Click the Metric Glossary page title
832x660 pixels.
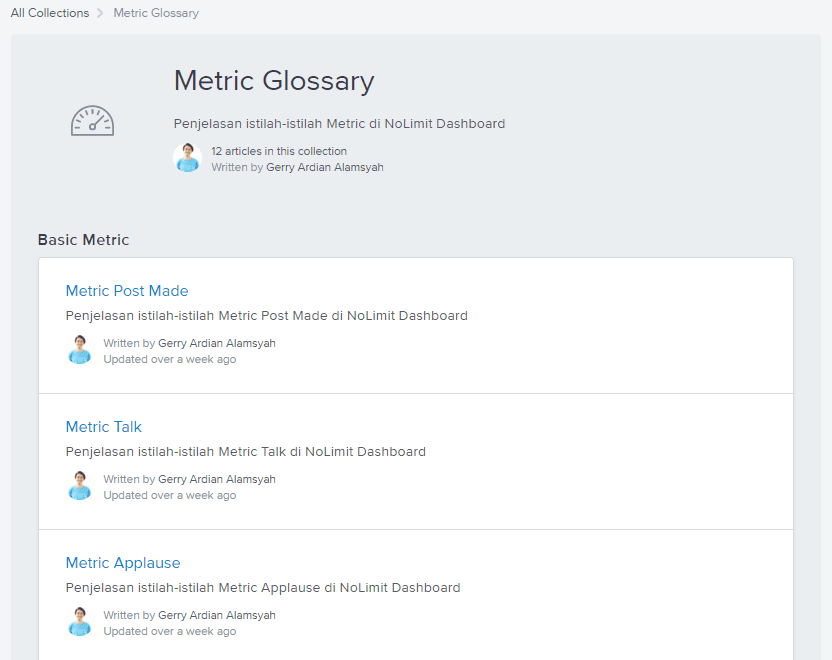coord(274,81)
